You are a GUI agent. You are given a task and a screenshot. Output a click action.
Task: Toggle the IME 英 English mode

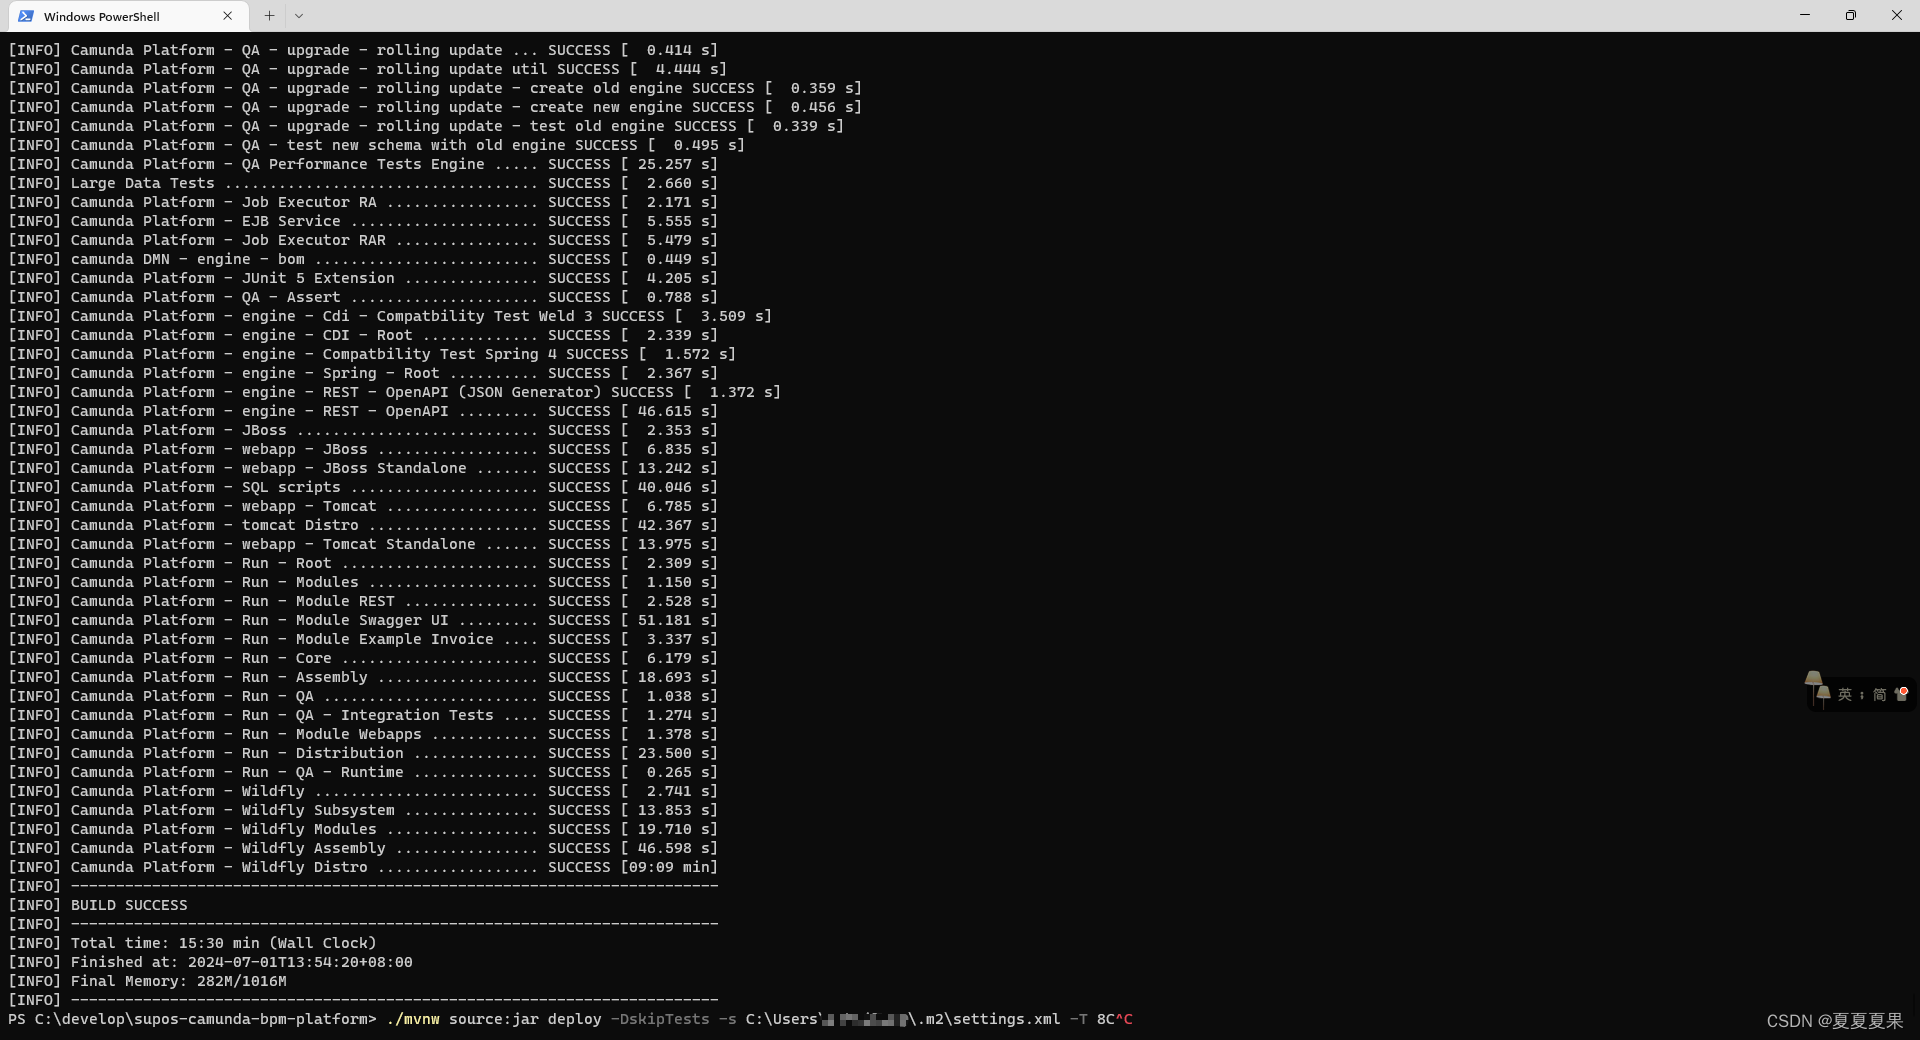(1845, 694)
